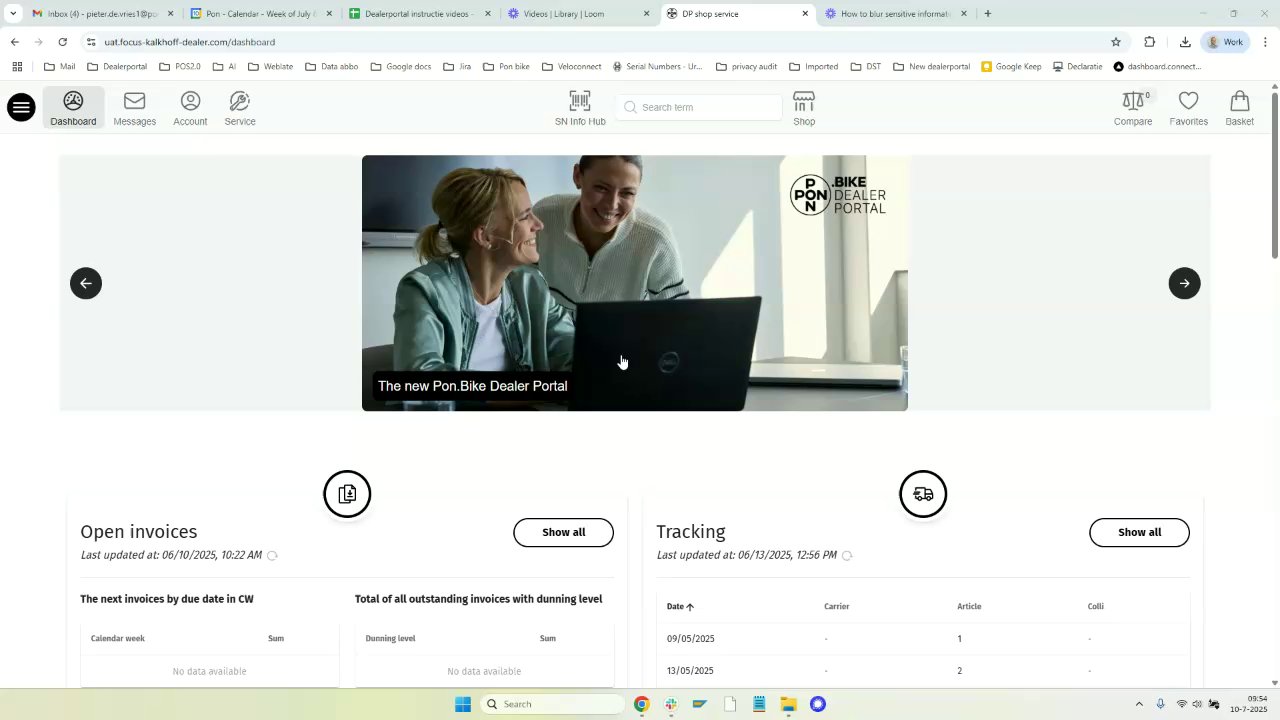Switch to the Pon Calendar tab
Image resolution: width=1280 pixels, height=720 pixels.
(x=260, y=14)
